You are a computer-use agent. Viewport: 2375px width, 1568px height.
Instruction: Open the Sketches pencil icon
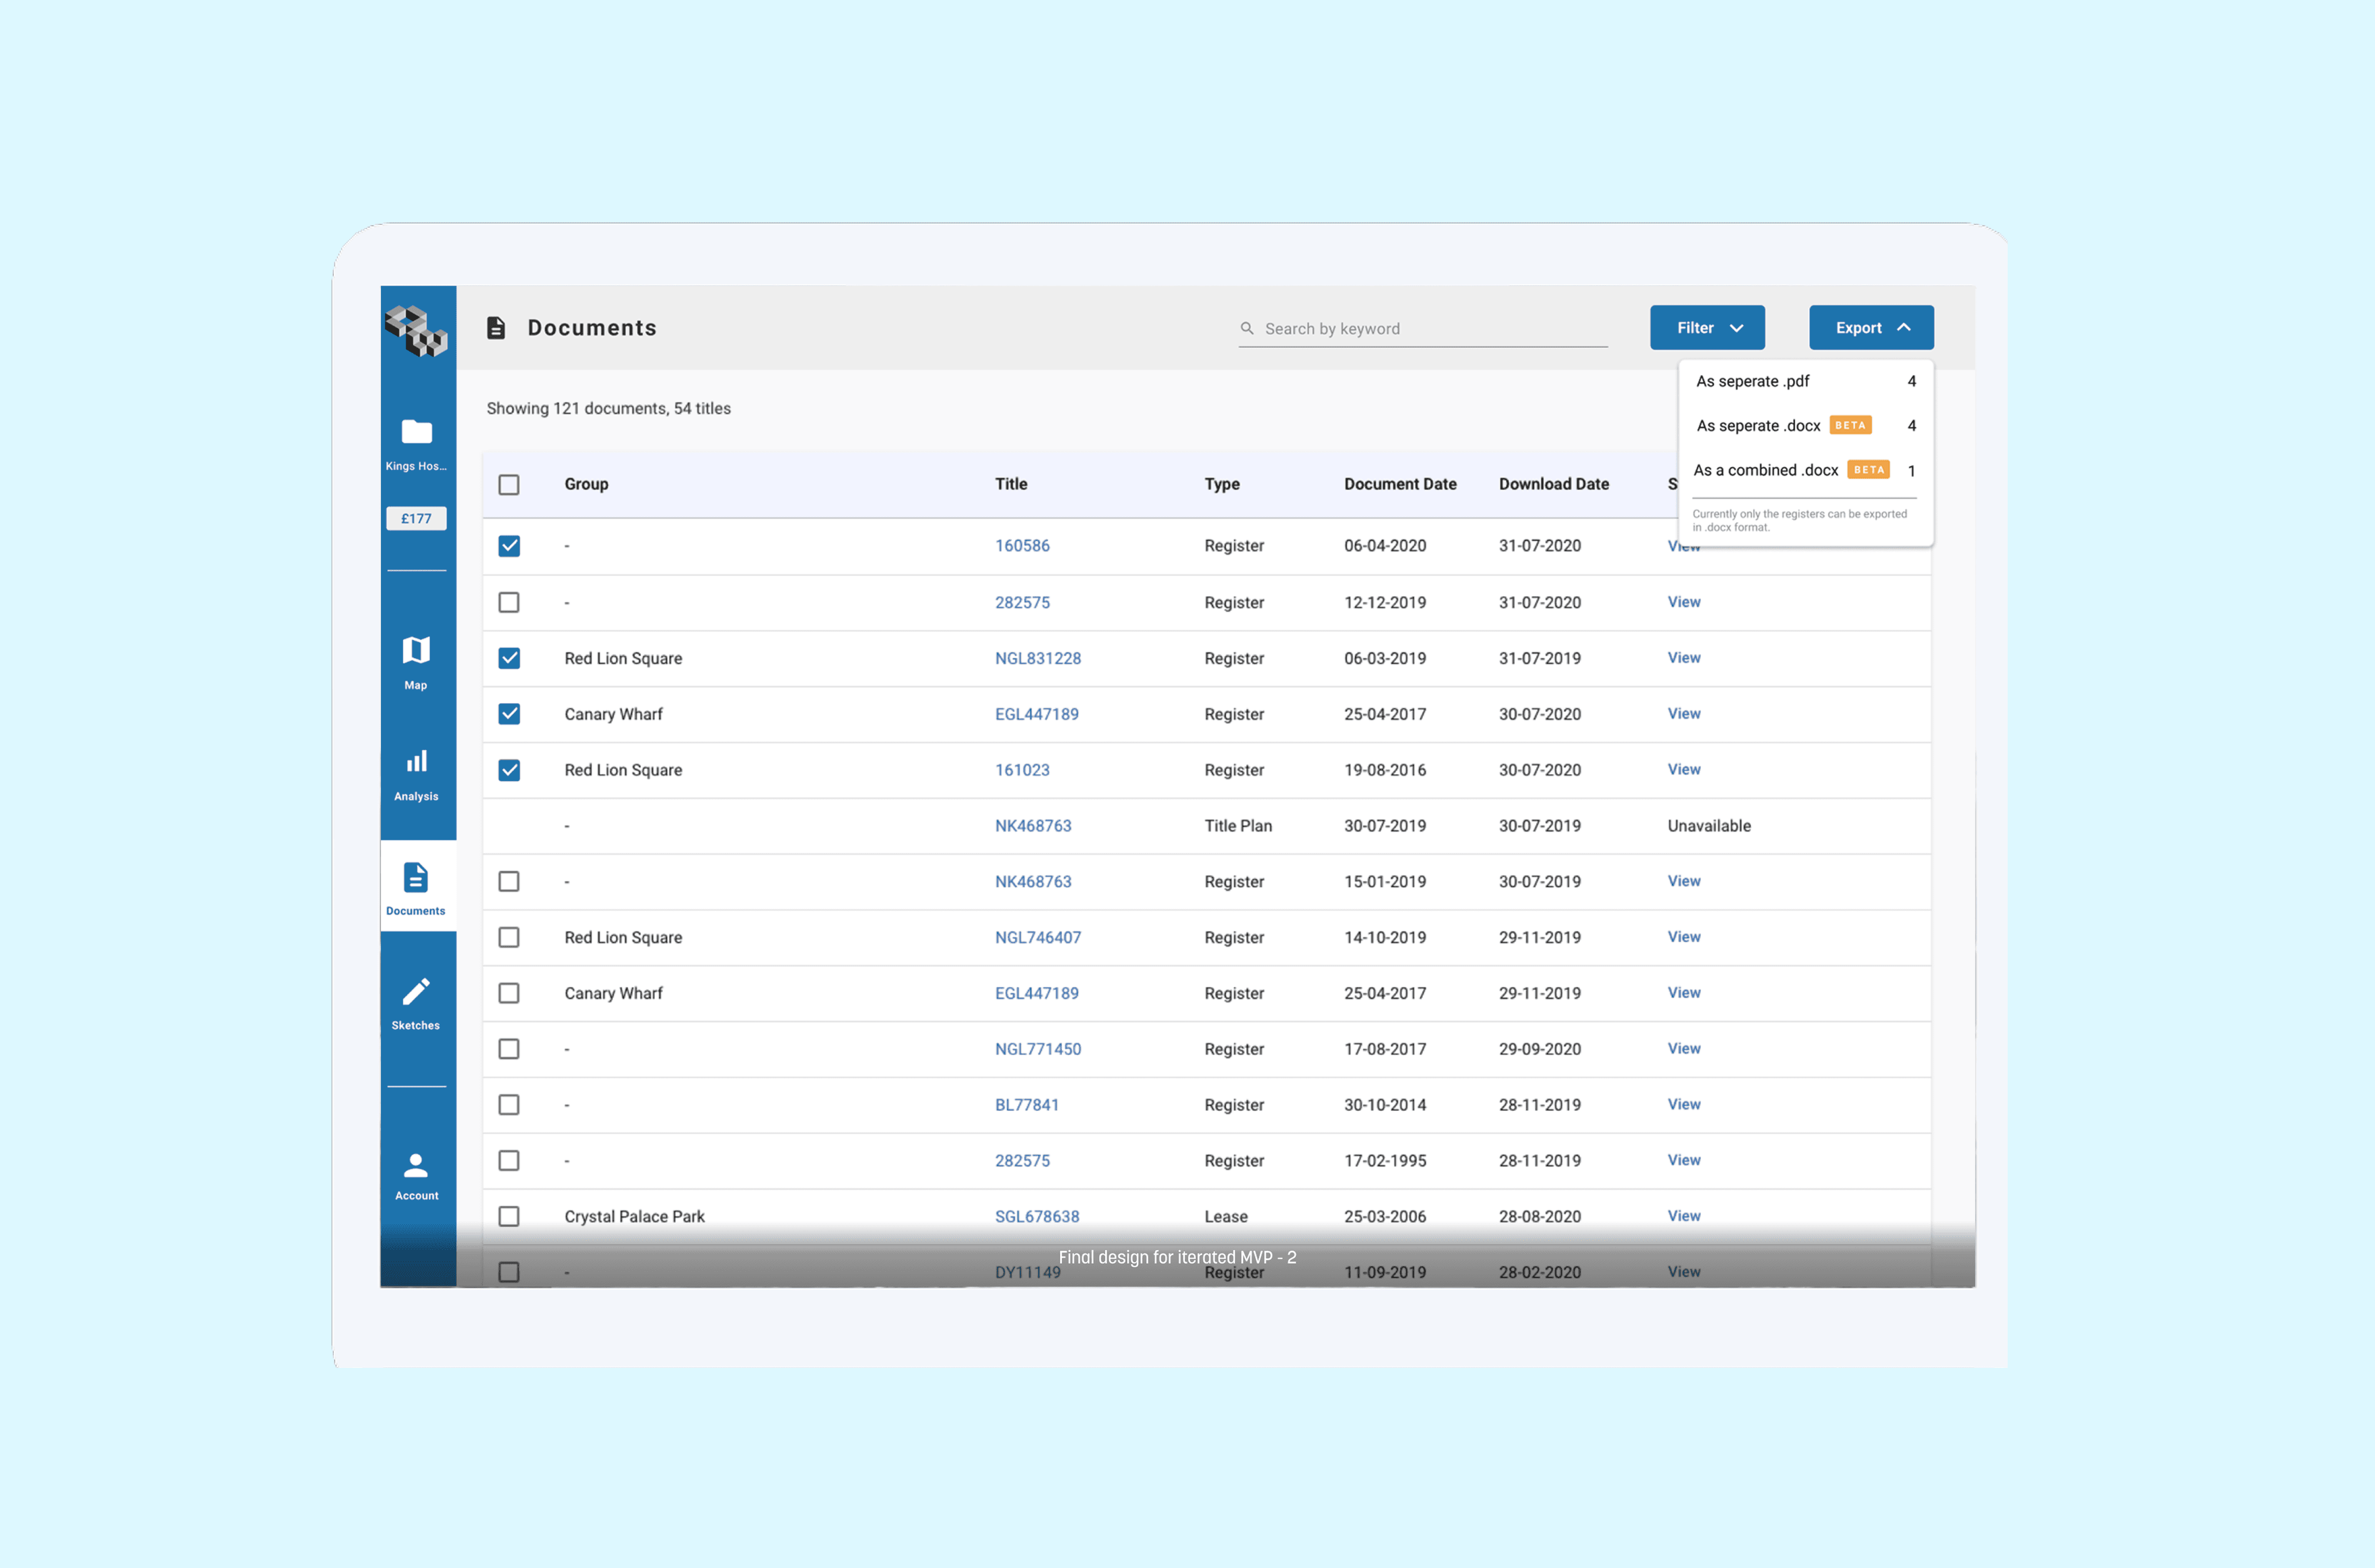[416, 992]
